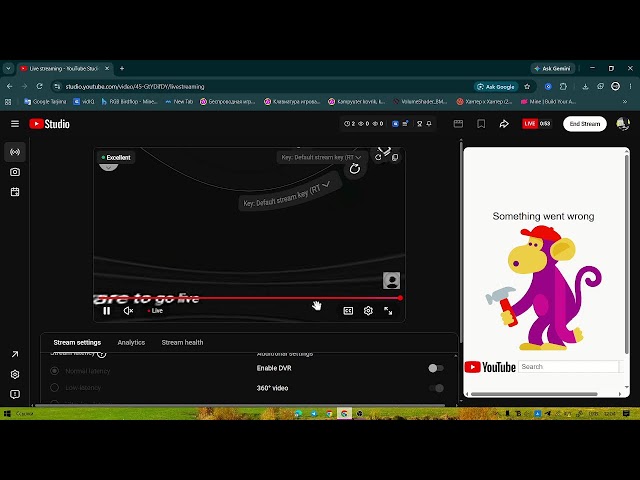Toggle the Enable DVR switch
The image size is (640, 480).
[436, 368]
